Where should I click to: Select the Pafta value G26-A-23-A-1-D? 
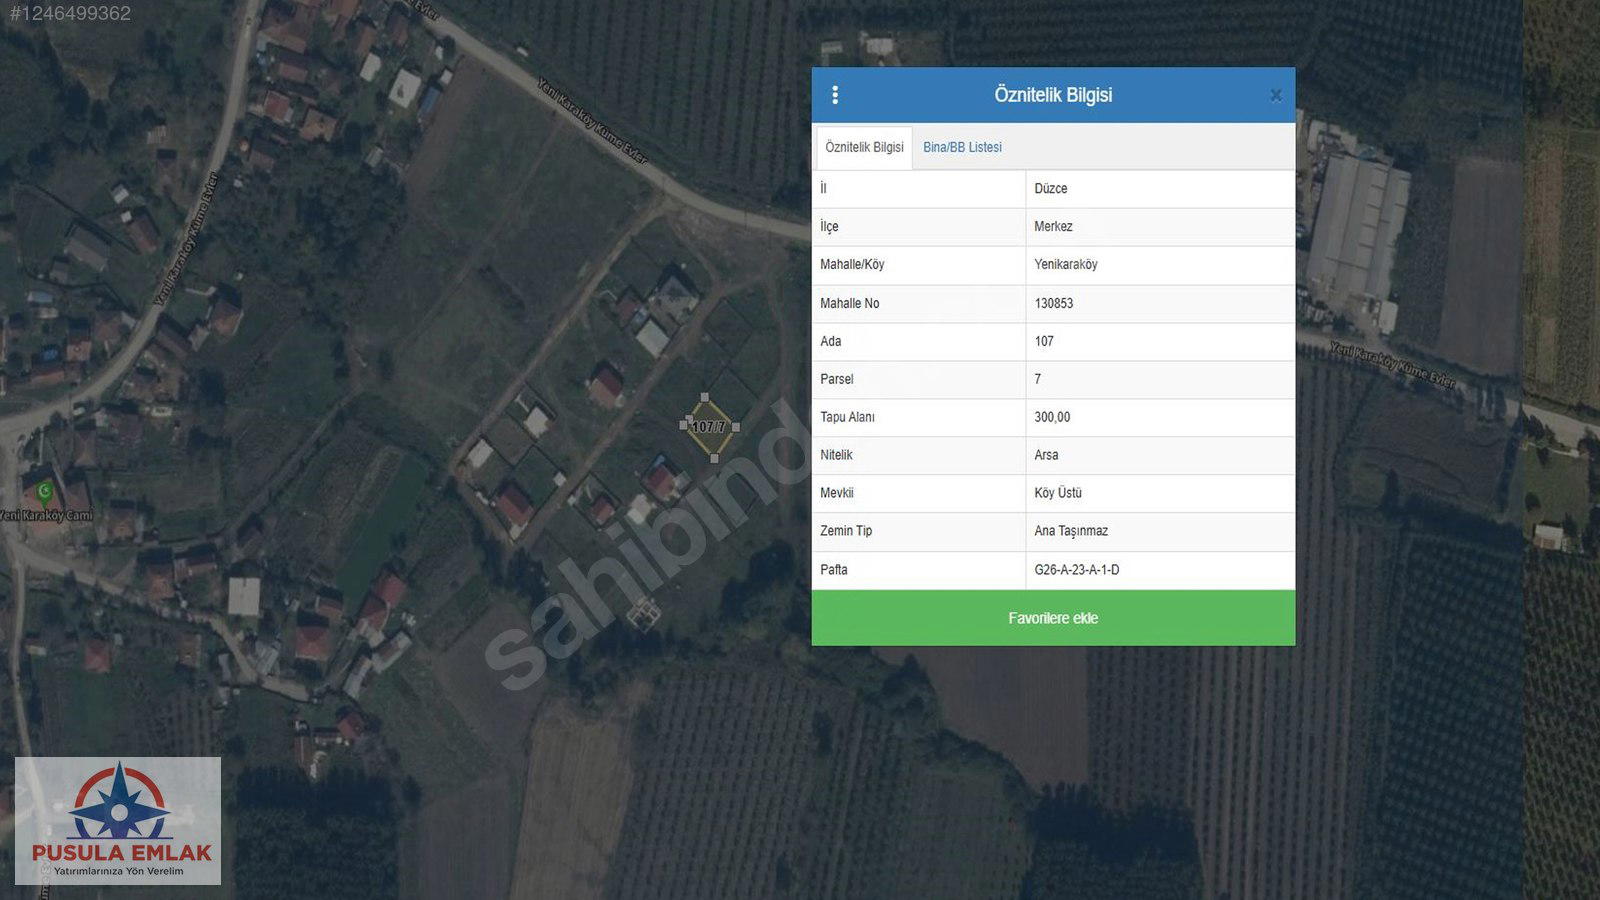click(x=1076, y=570)
